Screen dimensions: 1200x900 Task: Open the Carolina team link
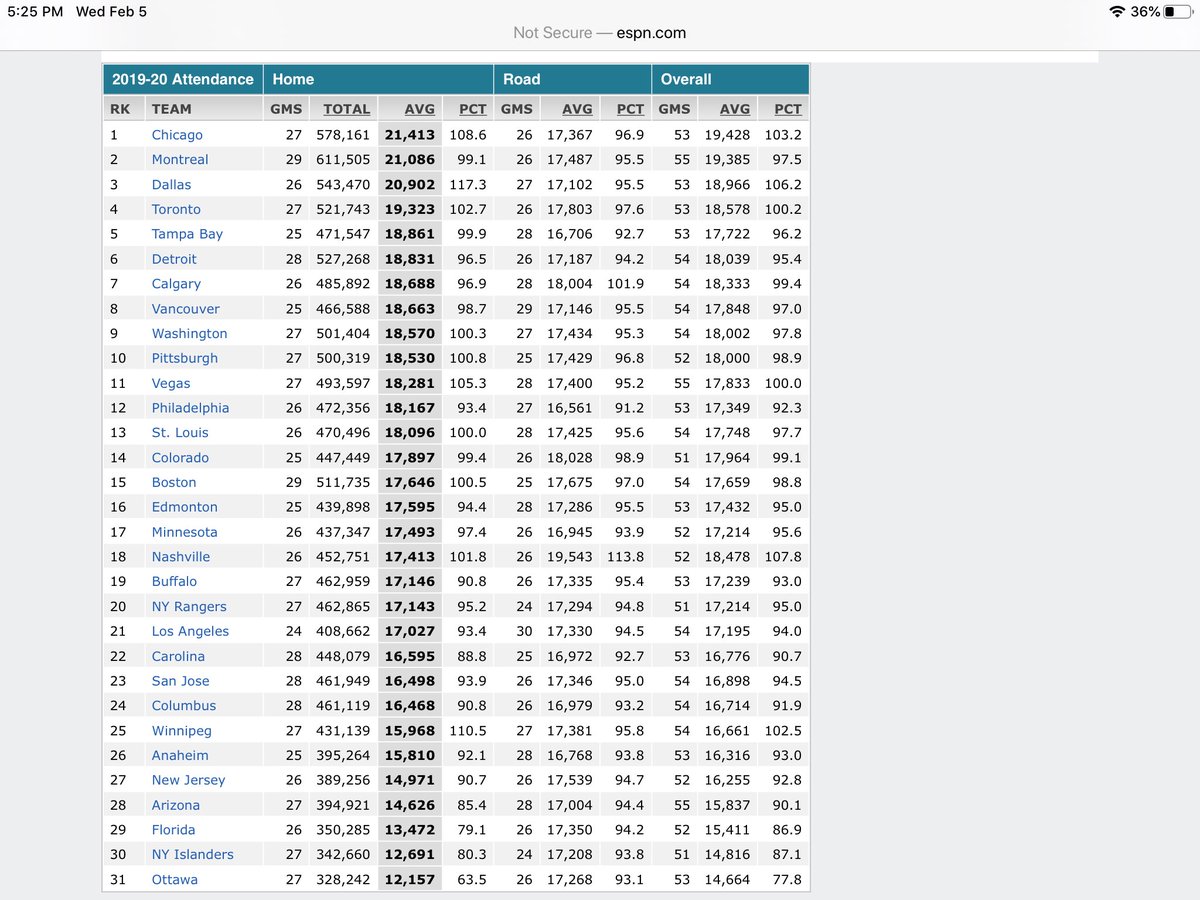tap(178, 656)
